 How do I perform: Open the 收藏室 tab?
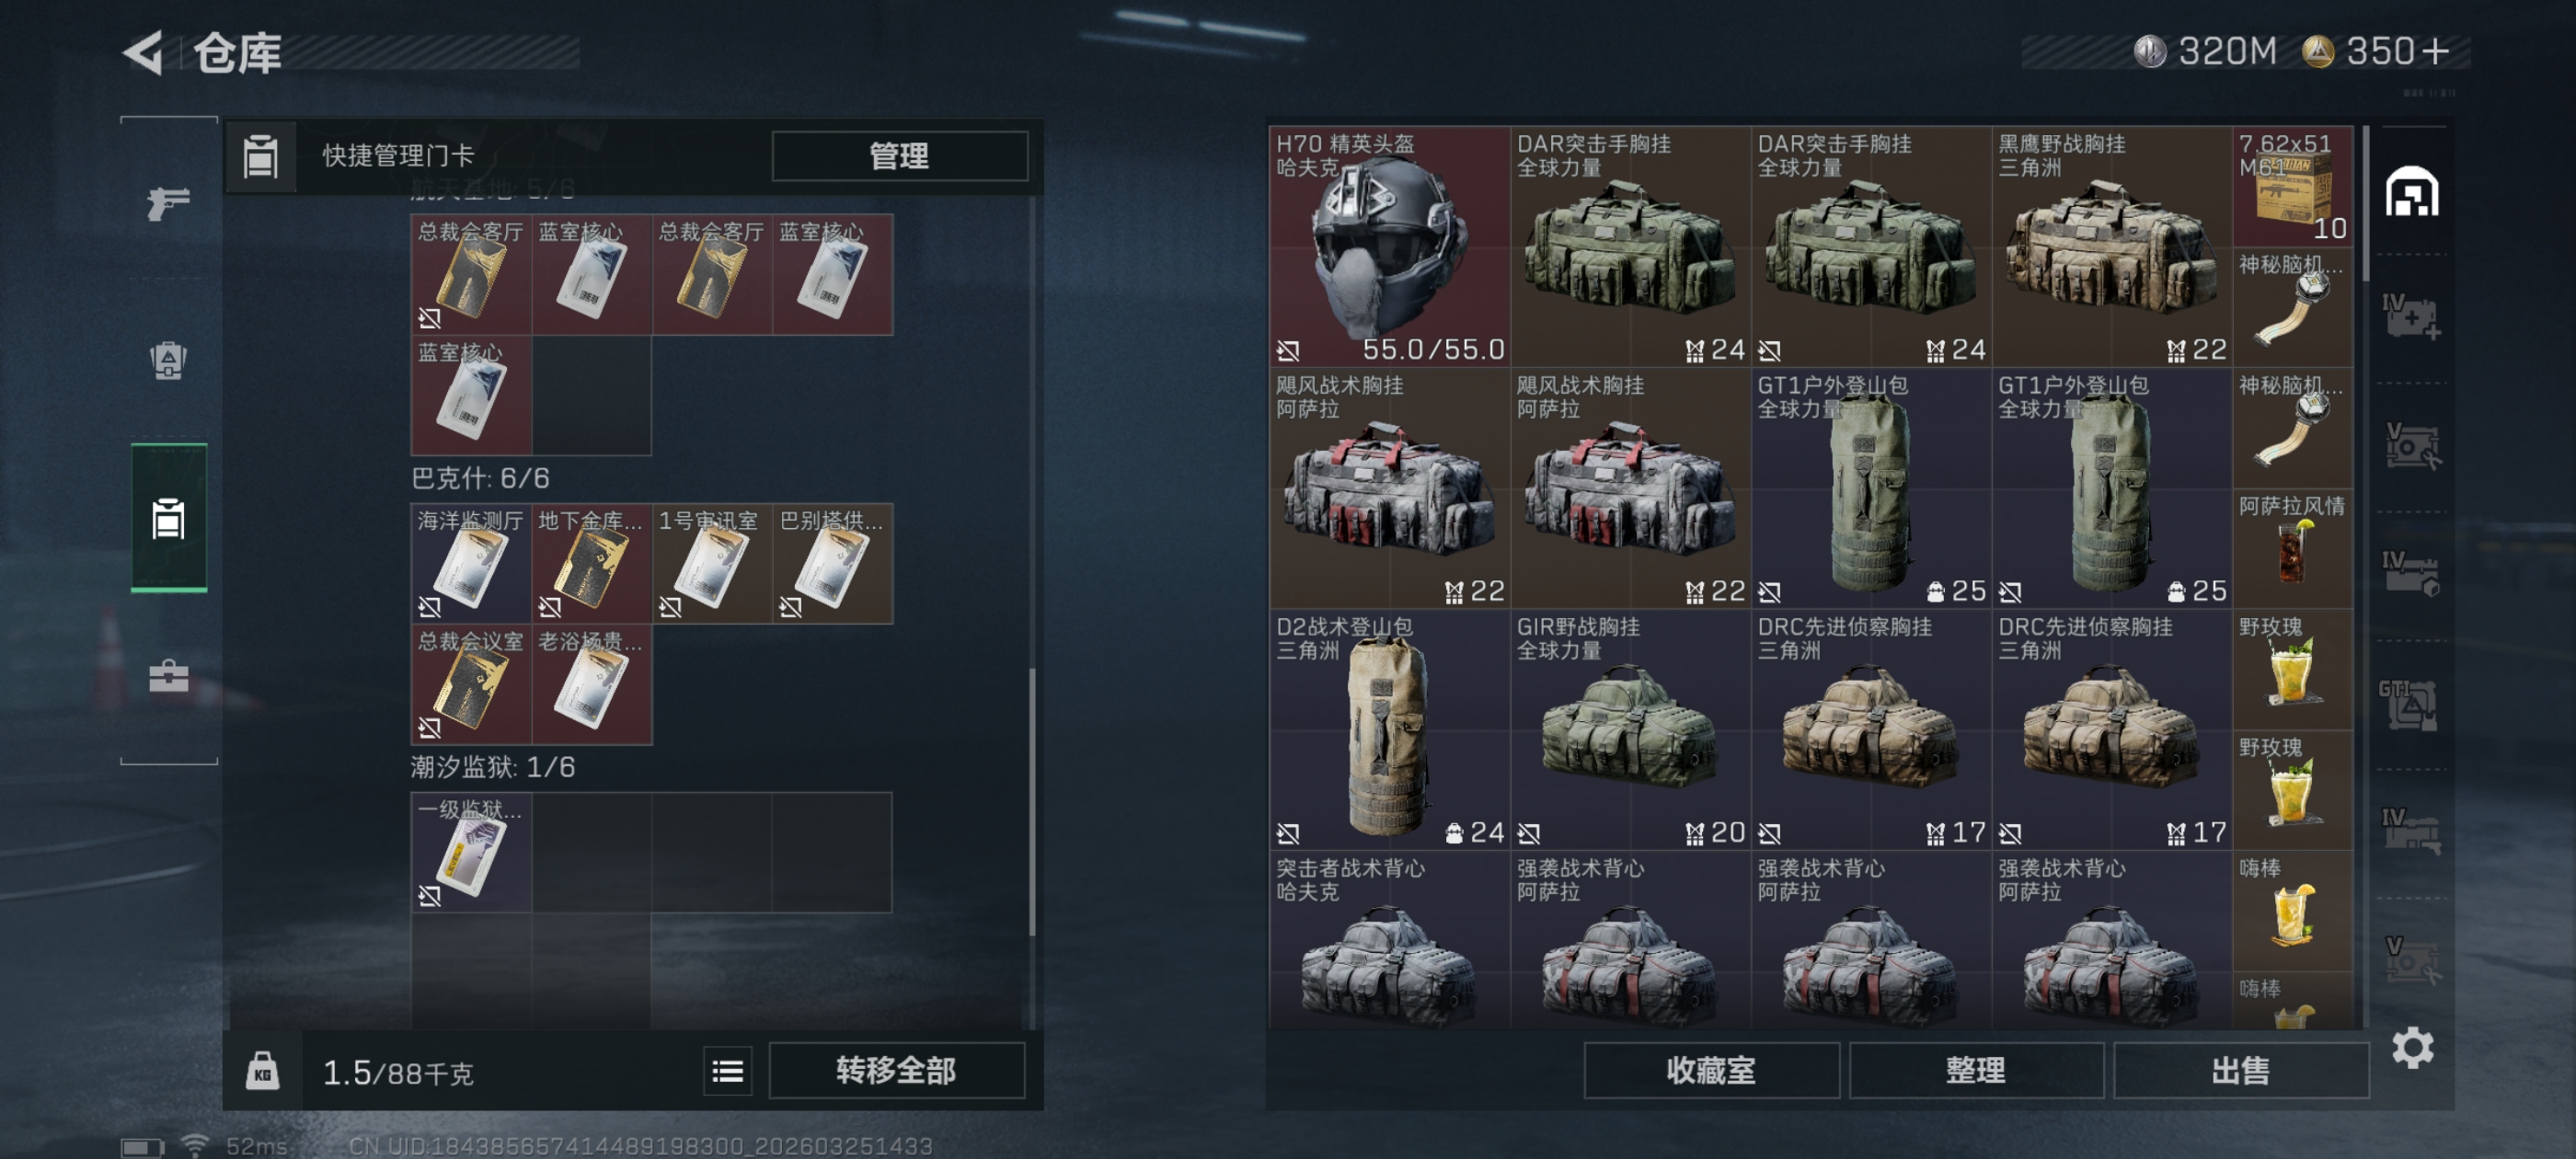1710,1070
